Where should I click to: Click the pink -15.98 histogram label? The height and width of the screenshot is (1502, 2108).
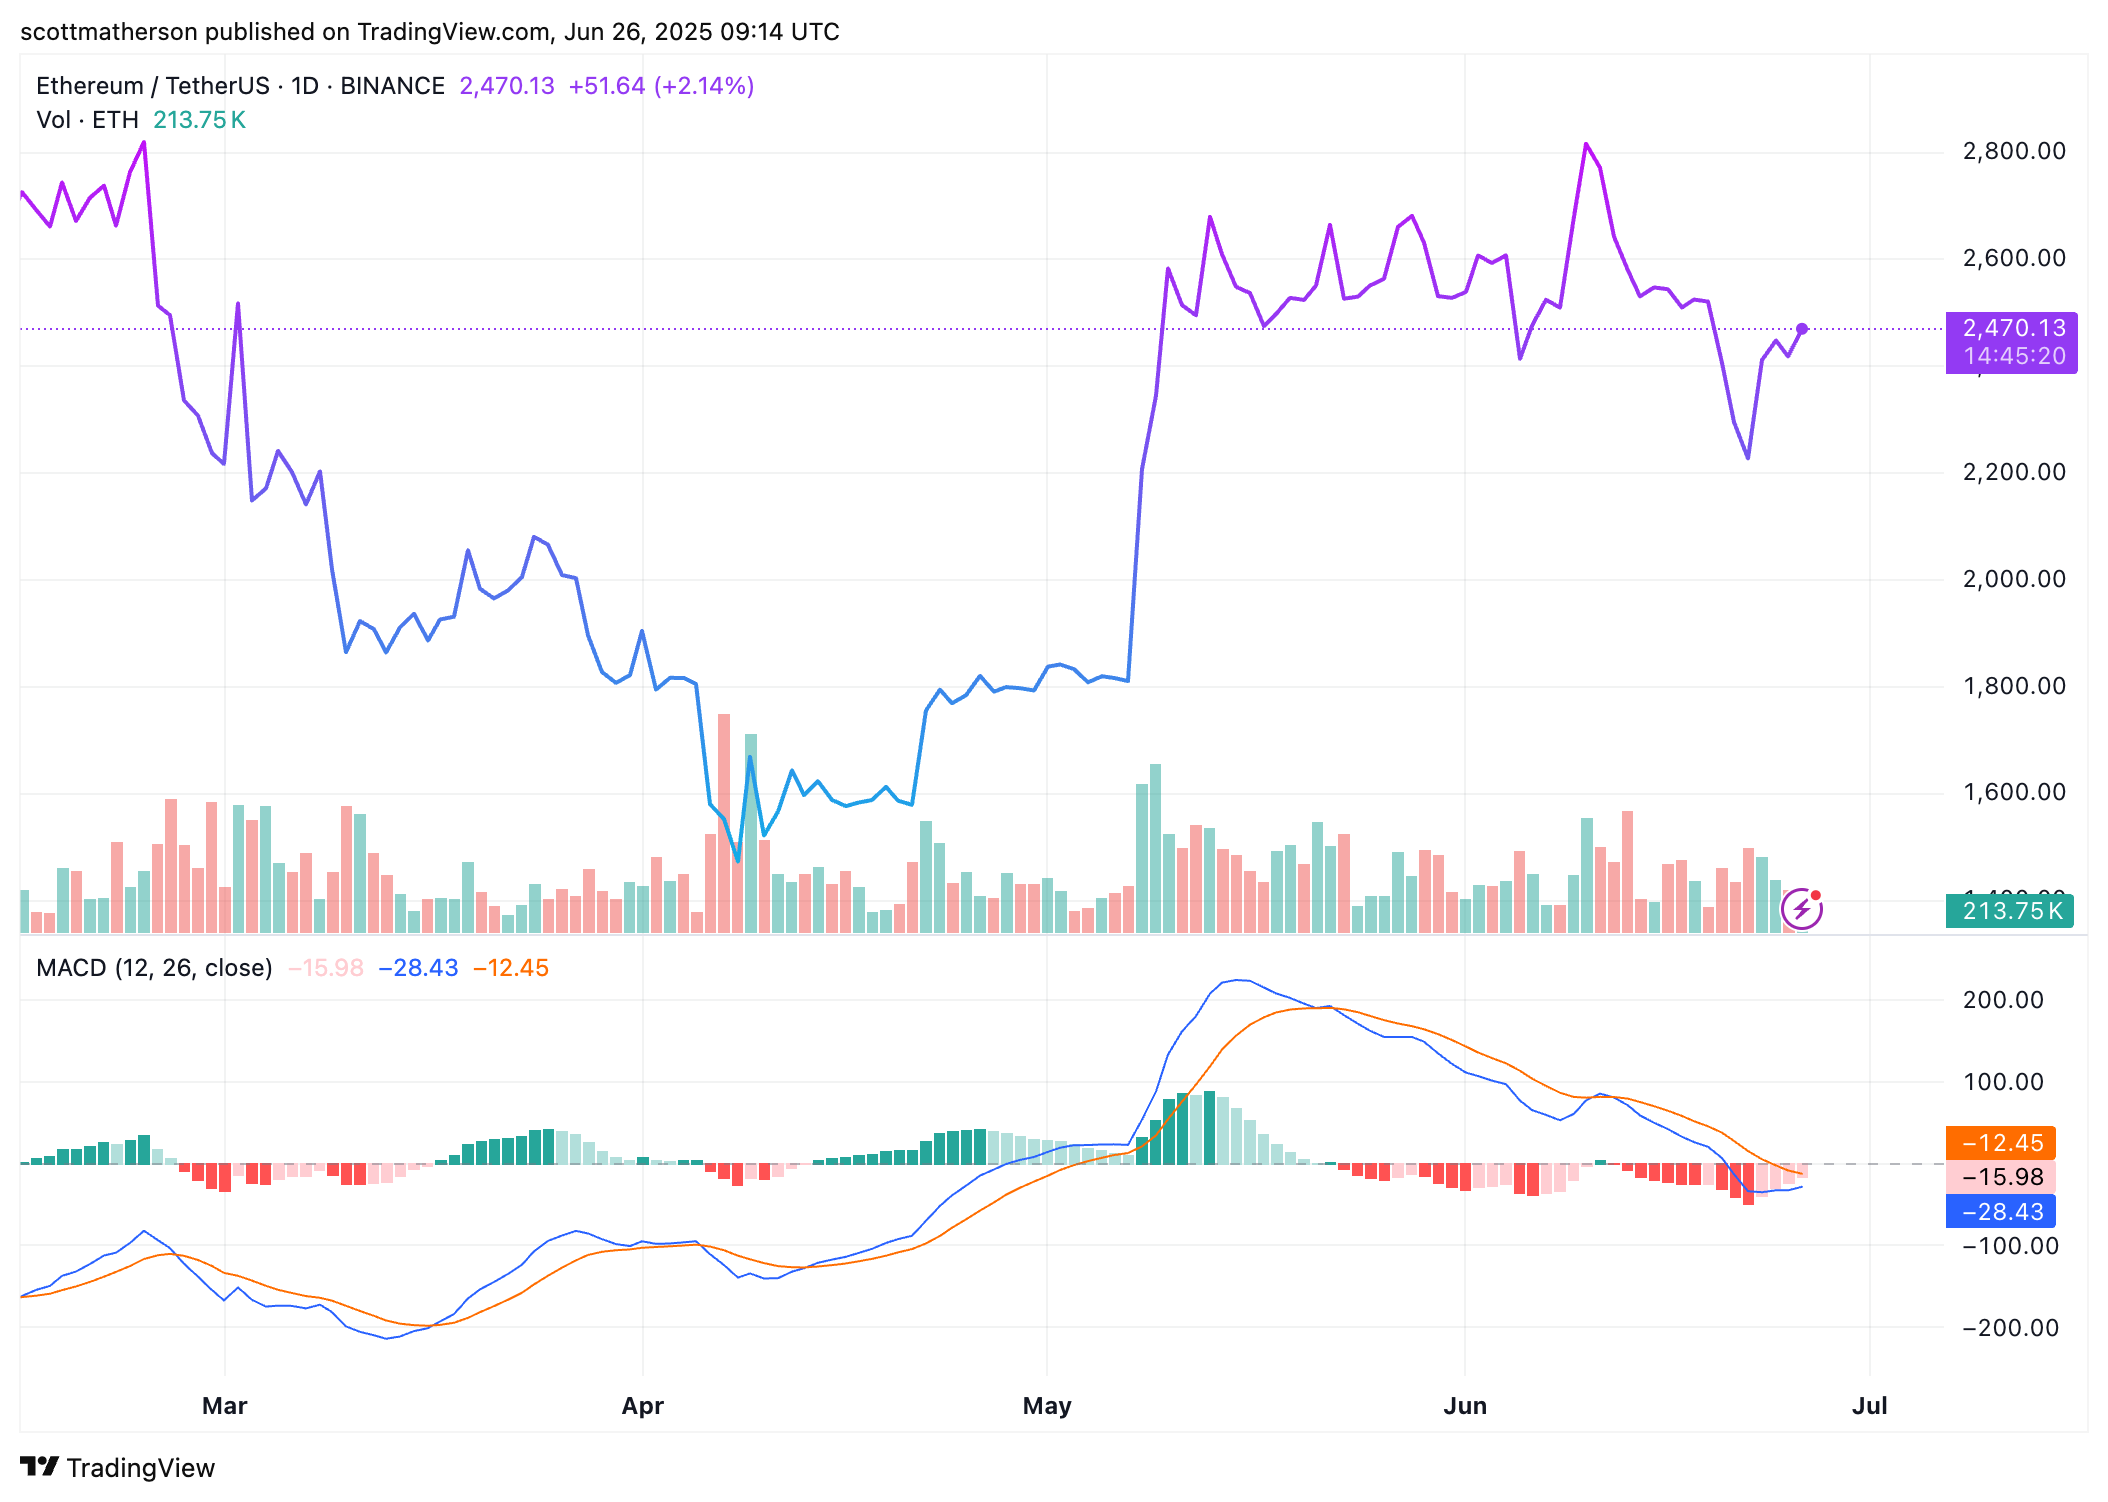click(2000, 1177)
